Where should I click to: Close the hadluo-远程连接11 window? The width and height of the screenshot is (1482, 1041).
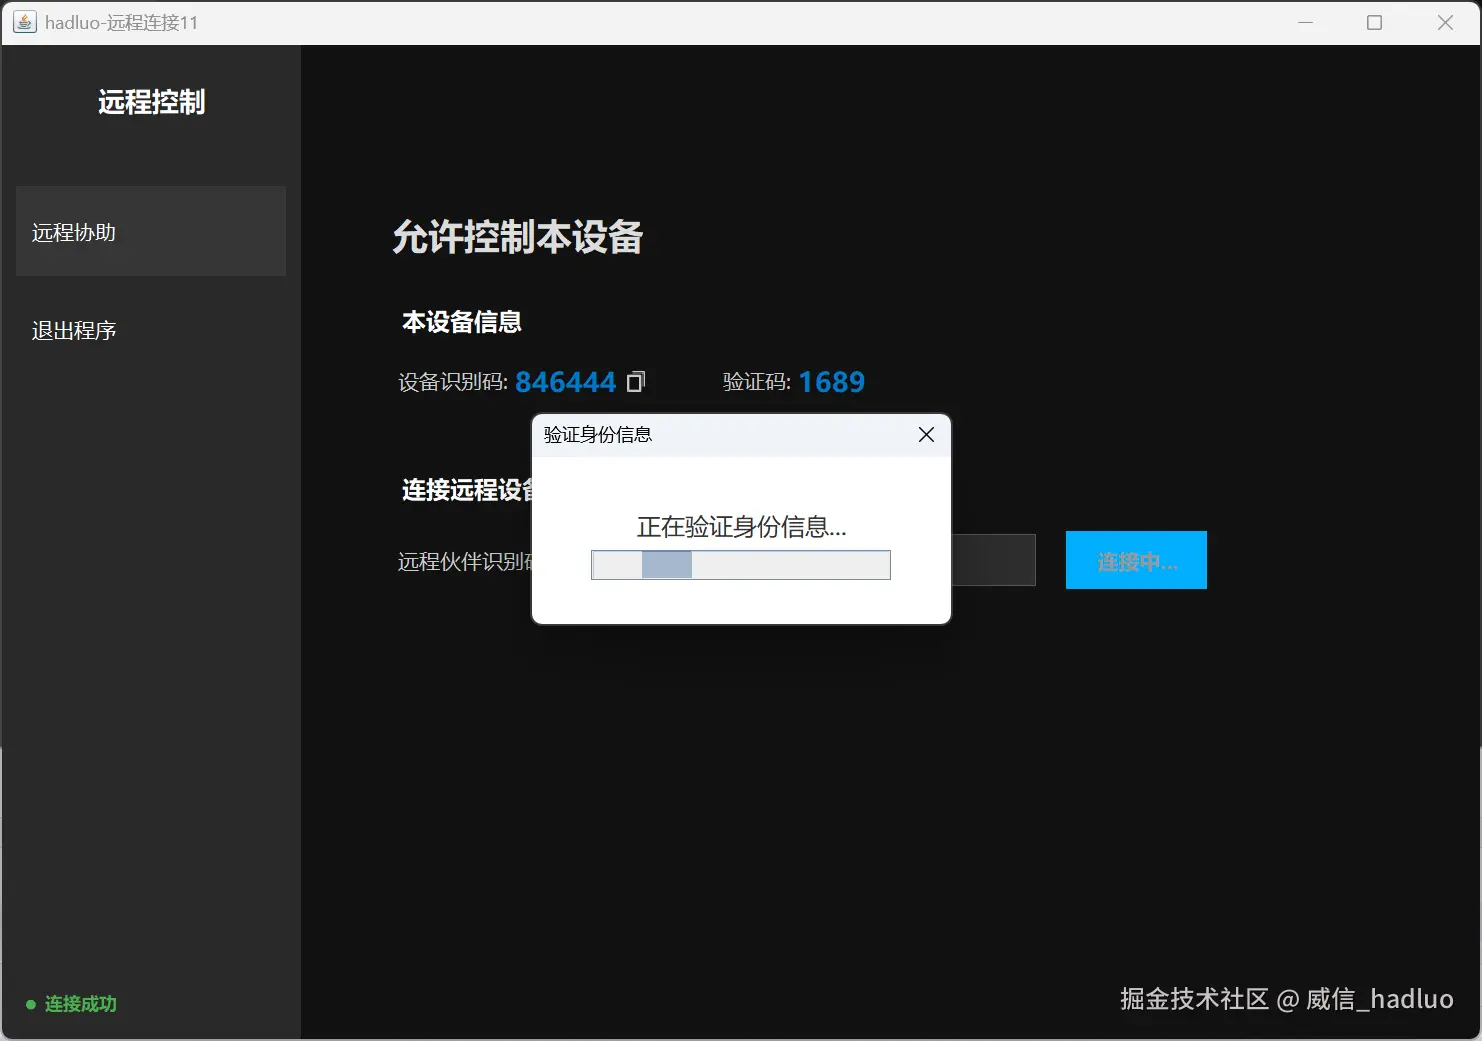pyautogui.click(x=1445, y=22)
